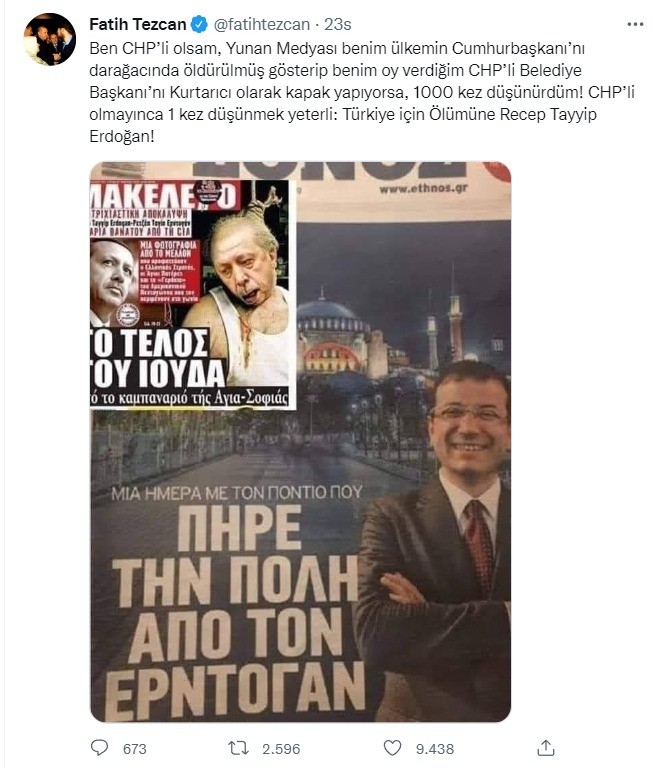The image size is (653, 768).
Task: Click the blue verified badge
Action: pos(199,24)
